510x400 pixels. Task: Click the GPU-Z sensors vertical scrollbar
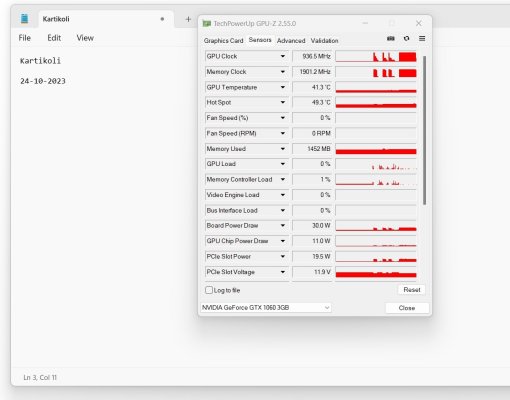coord(424,130)
